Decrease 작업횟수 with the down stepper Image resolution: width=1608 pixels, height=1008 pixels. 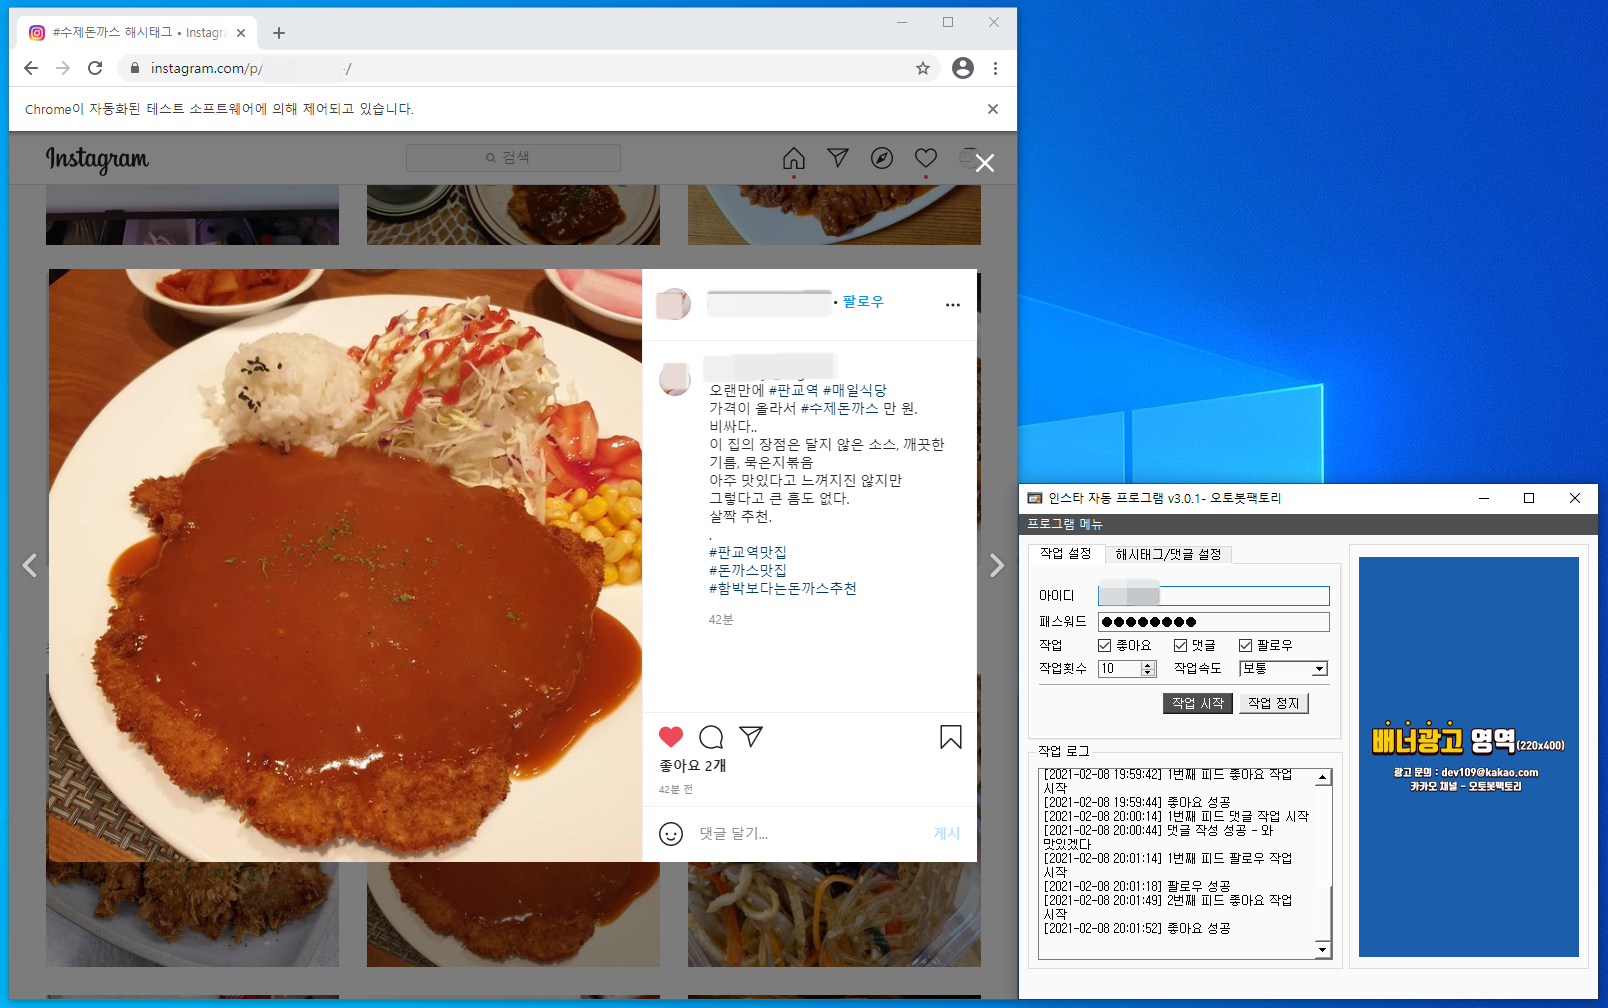coord(1148,673)
